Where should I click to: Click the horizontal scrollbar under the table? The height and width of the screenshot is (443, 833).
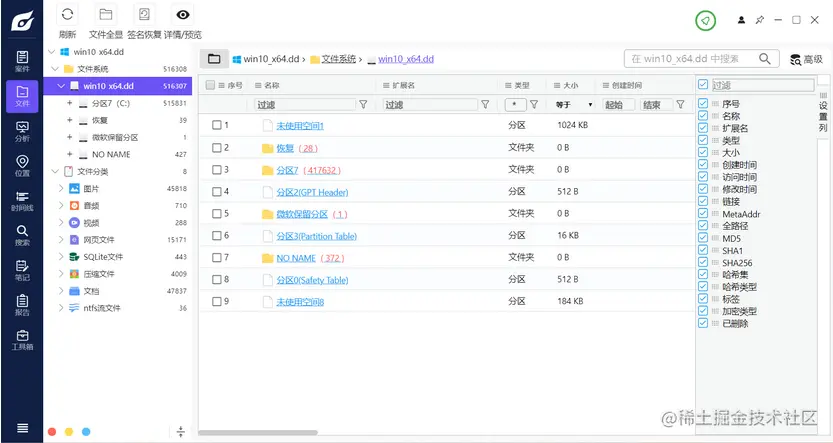[x=258, y=433]
